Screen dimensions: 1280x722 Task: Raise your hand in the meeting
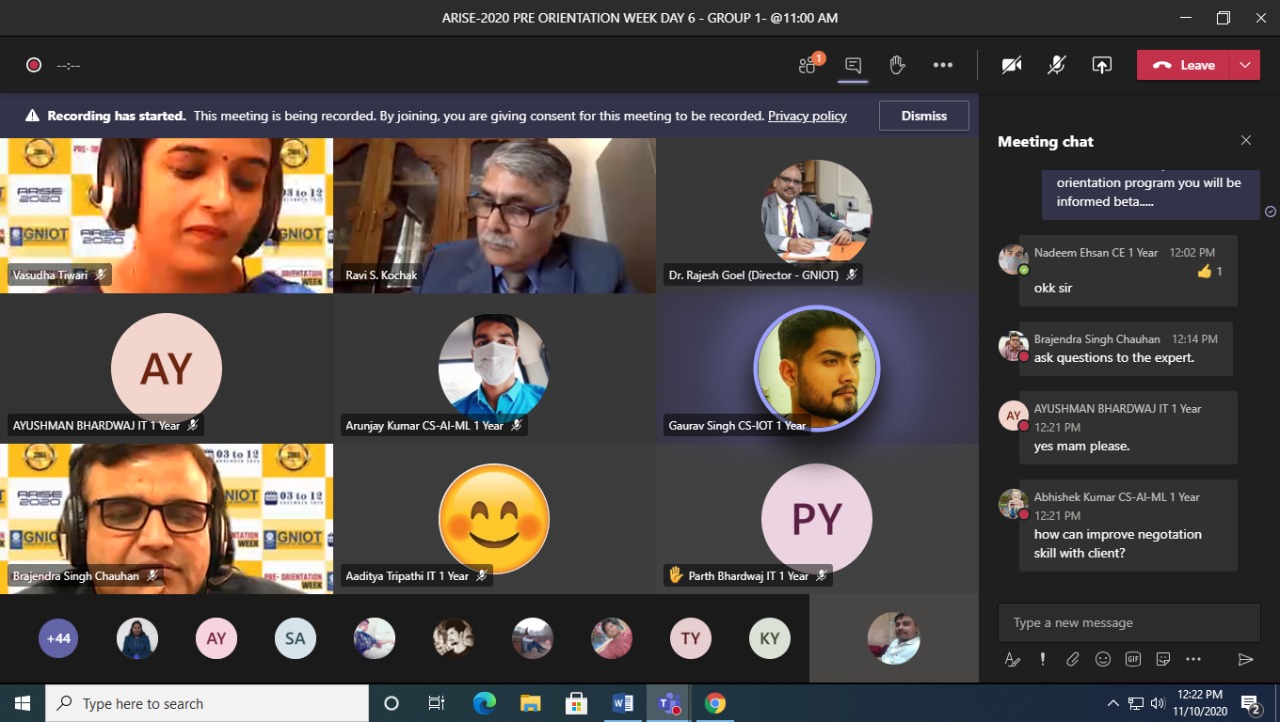point(897,65)
